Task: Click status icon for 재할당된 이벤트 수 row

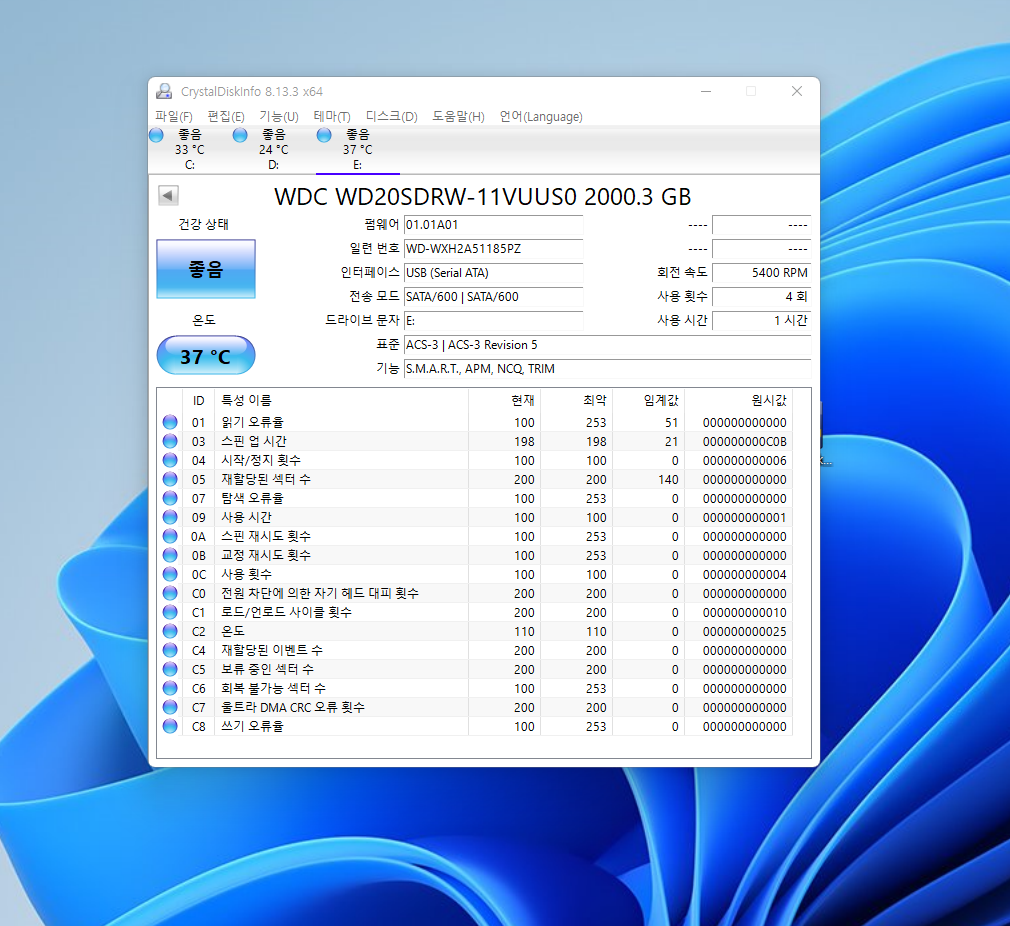Action: pos(170,650)
